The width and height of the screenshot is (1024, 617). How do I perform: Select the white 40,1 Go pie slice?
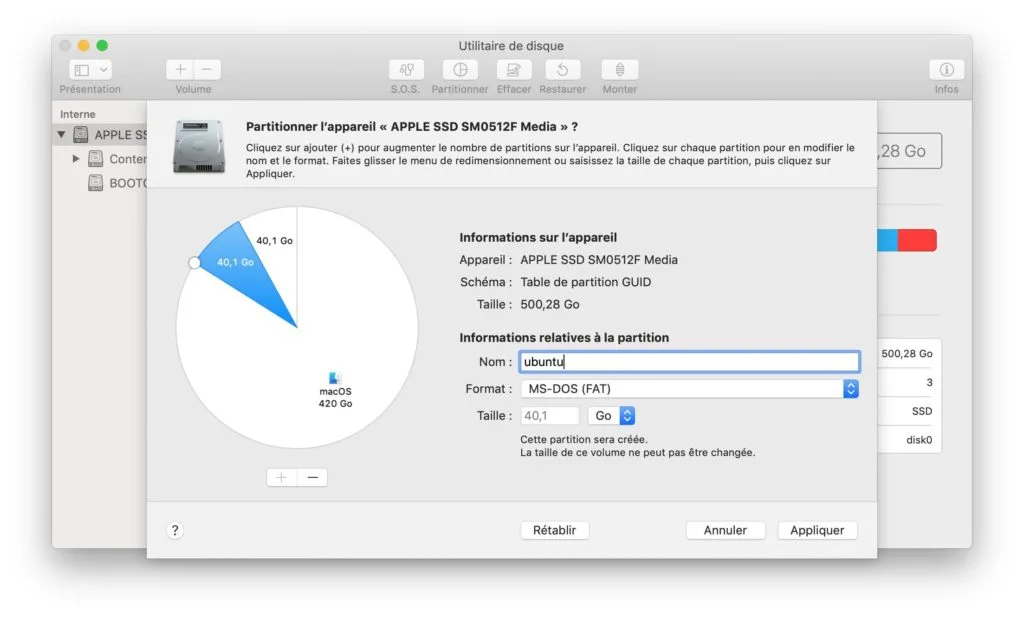click(274, 240)
